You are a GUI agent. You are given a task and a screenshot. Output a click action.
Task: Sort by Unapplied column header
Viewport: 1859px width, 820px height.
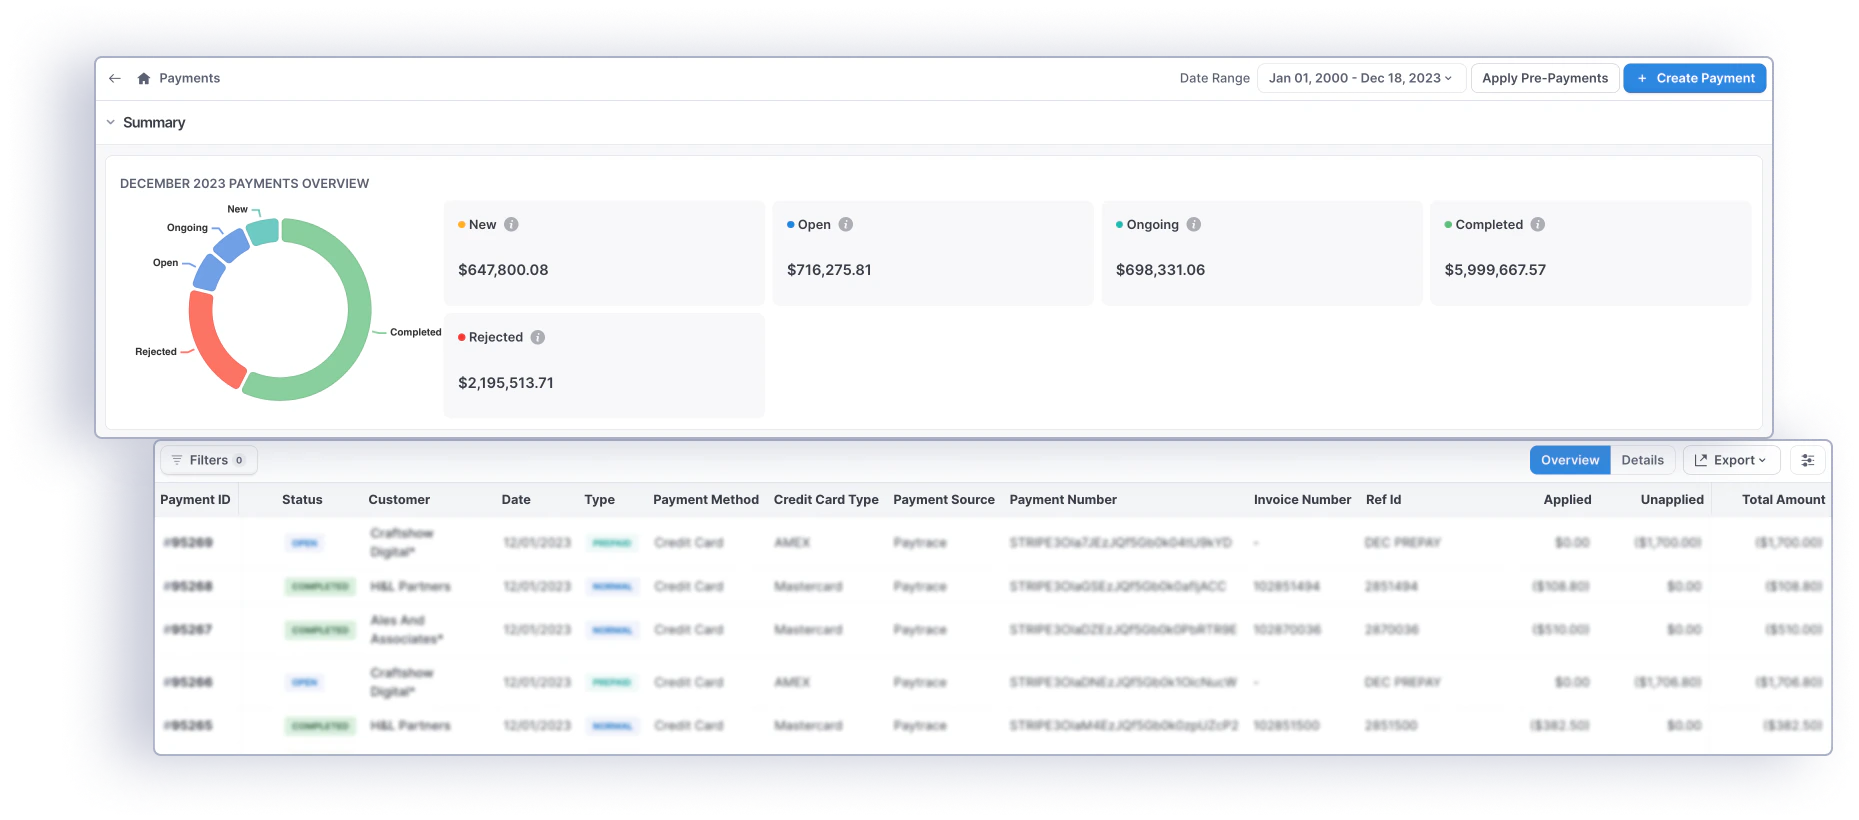(x=1672, y=500)
